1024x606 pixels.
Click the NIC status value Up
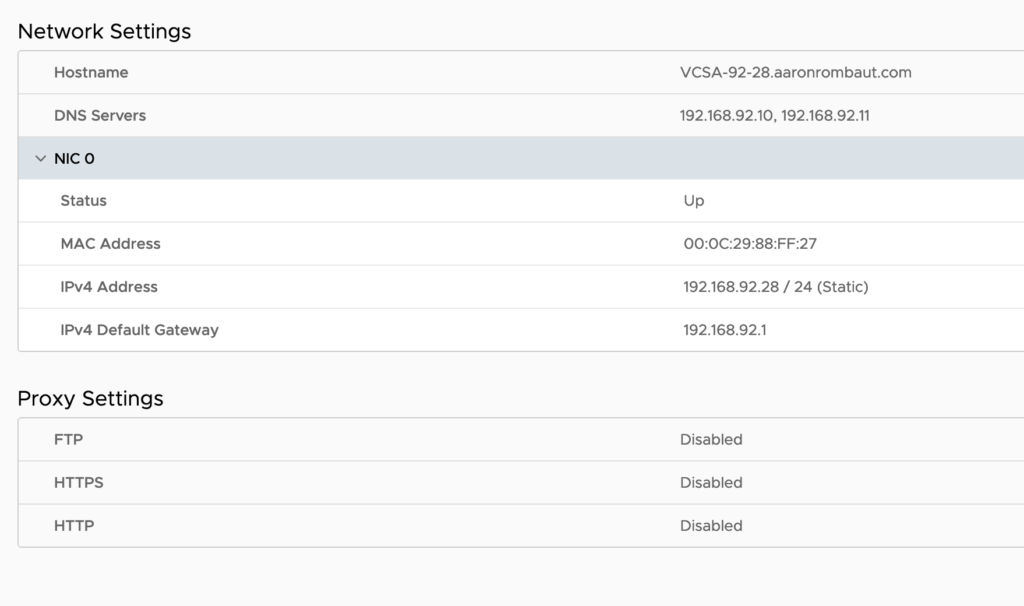693,200
